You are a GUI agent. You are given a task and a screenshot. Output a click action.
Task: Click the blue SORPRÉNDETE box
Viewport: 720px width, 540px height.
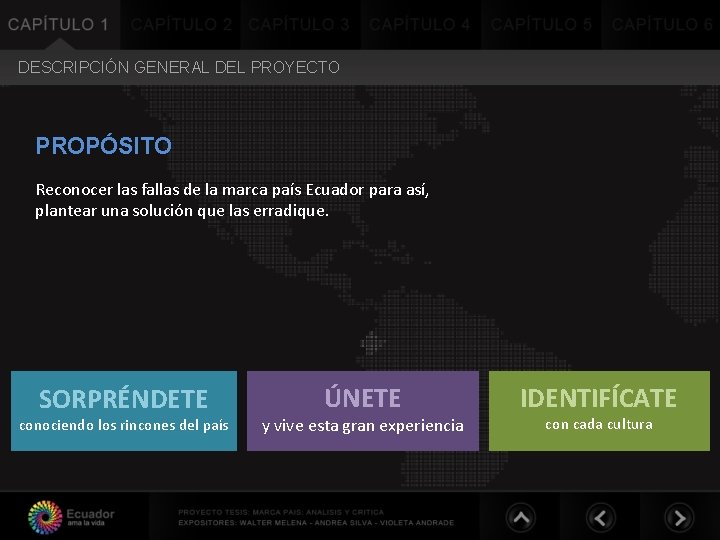coord(124,411)
